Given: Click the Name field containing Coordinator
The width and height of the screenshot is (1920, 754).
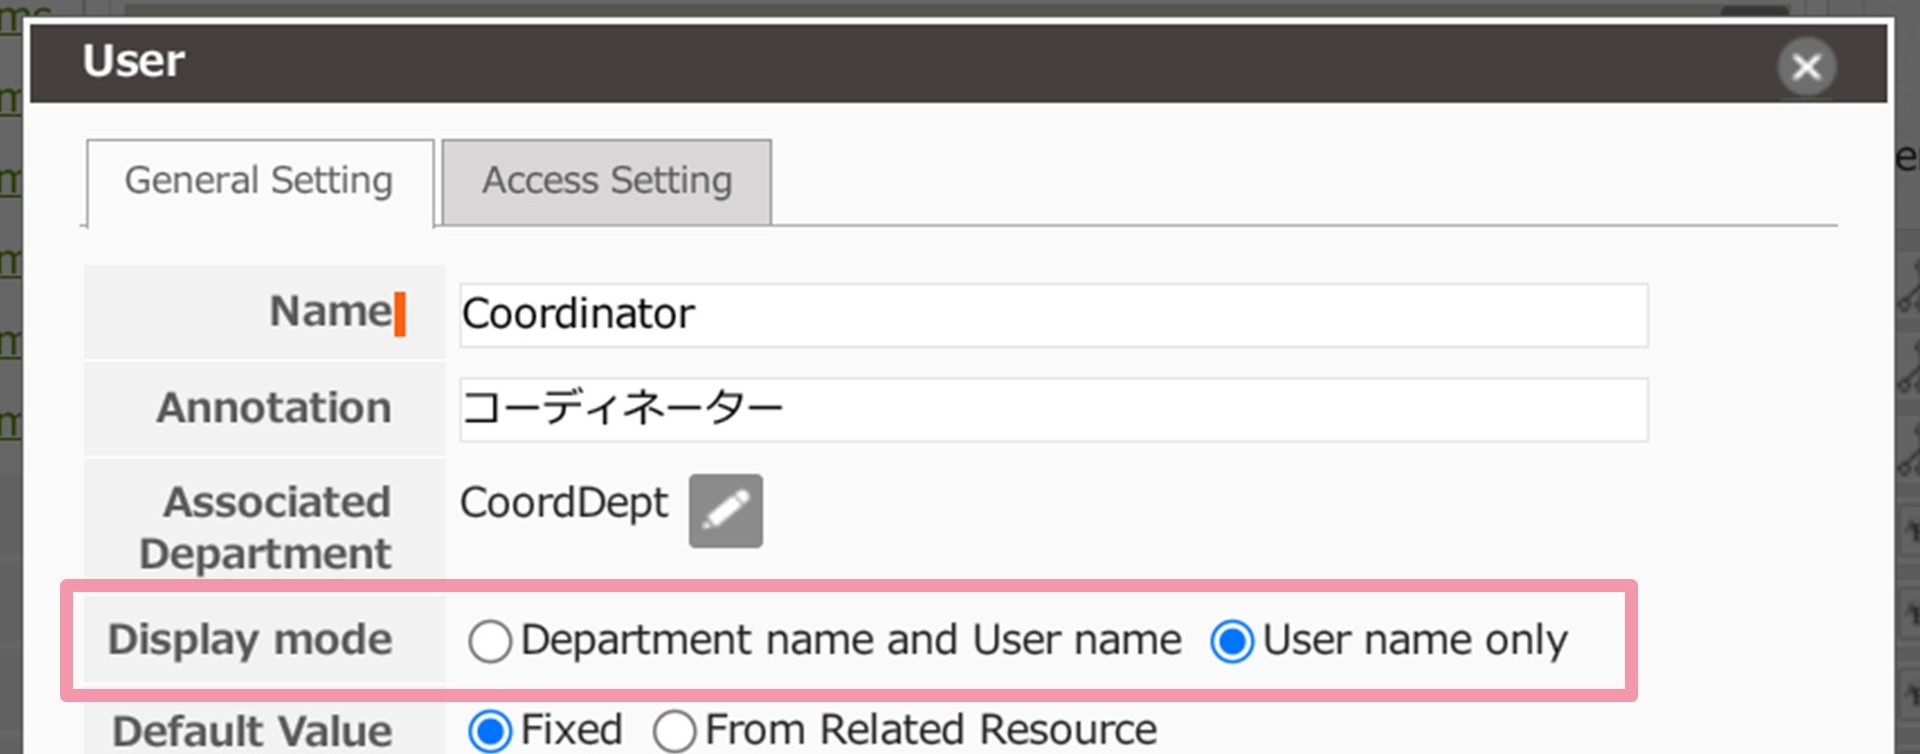Looking at the screenshot, I should pyautogui.click(x=1053, y=315).
